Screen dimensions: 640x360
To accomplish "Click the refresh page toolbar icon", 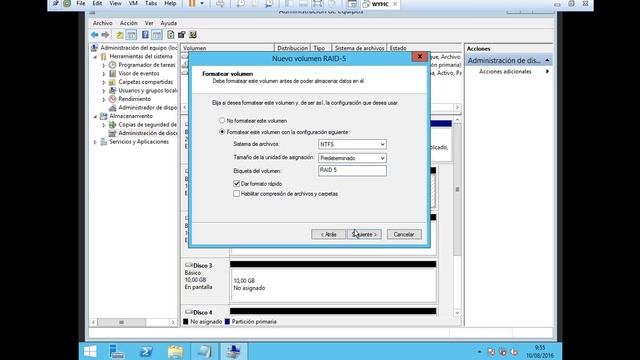I will (171, 35).
